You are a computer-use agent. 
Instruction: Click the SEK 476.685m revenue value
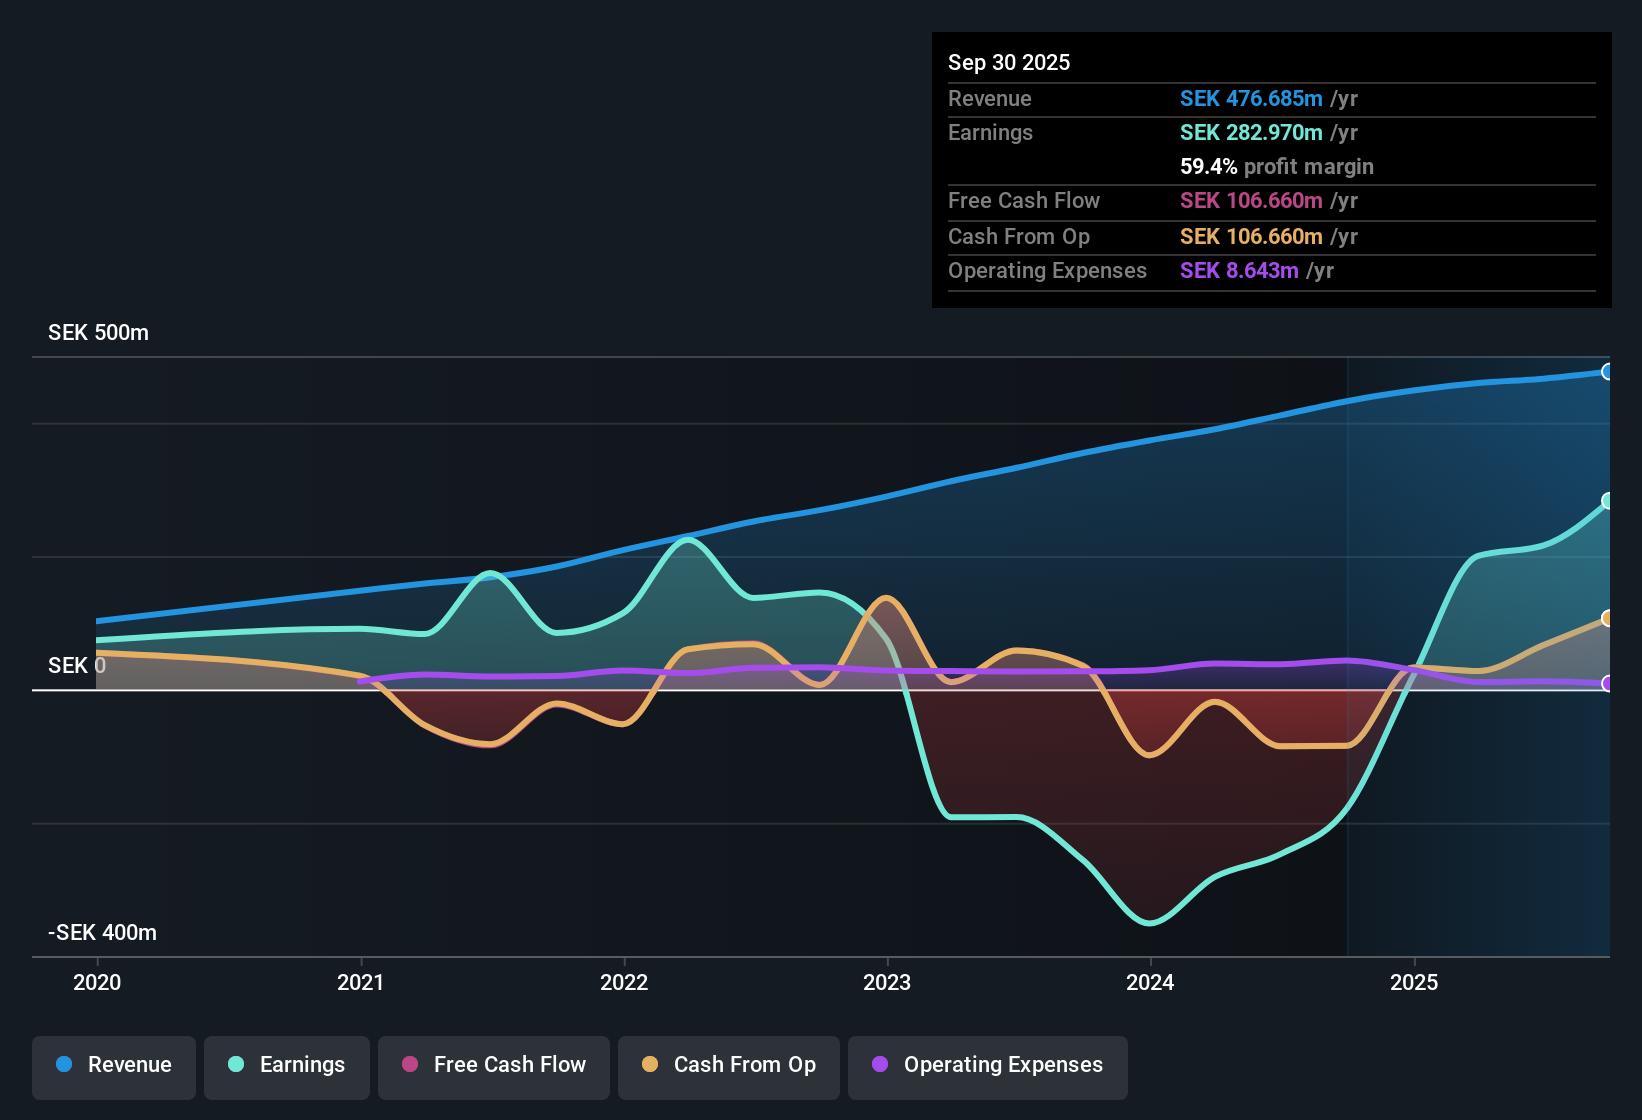[1251, 98]
